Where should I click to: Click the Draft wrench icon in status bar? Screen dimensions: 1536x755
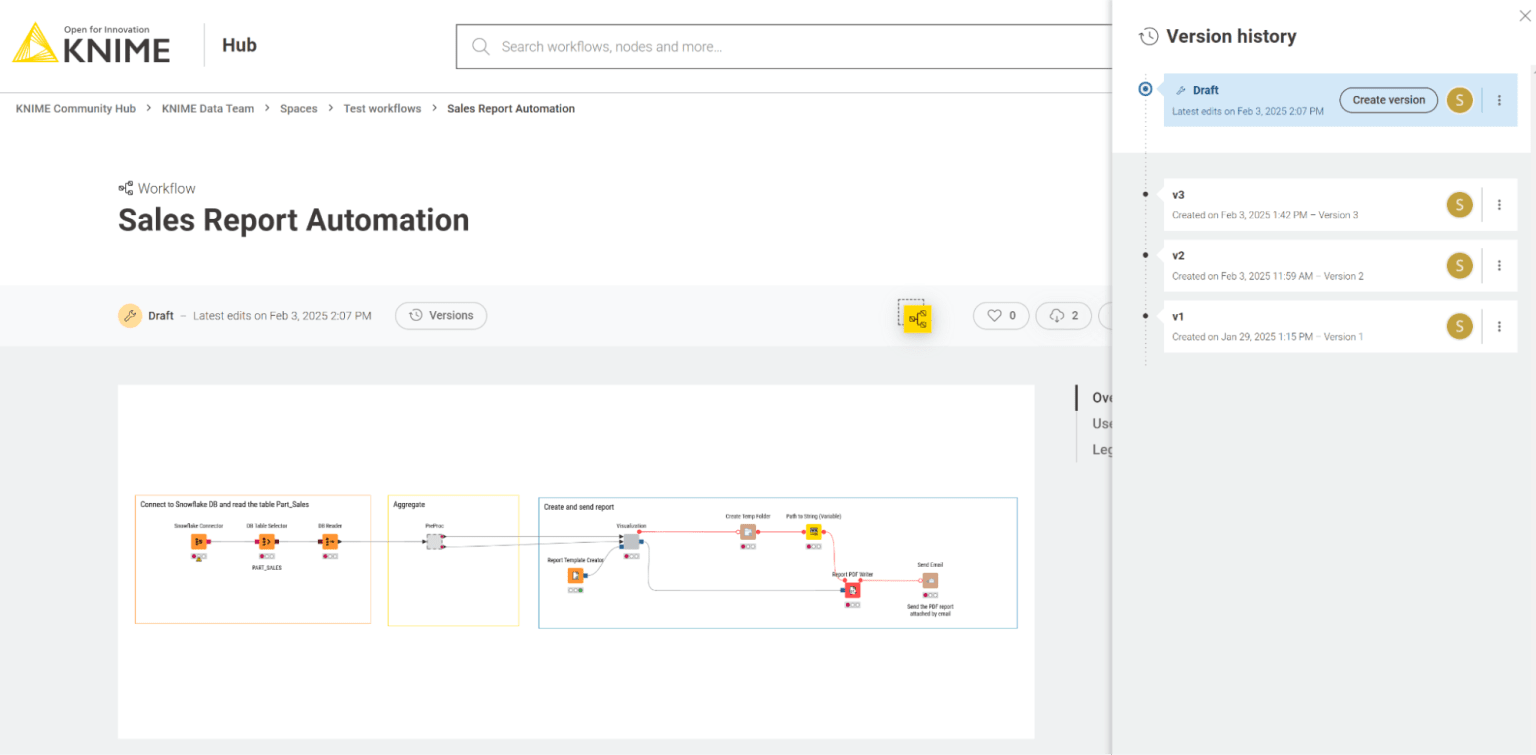(x=130, y=315)
